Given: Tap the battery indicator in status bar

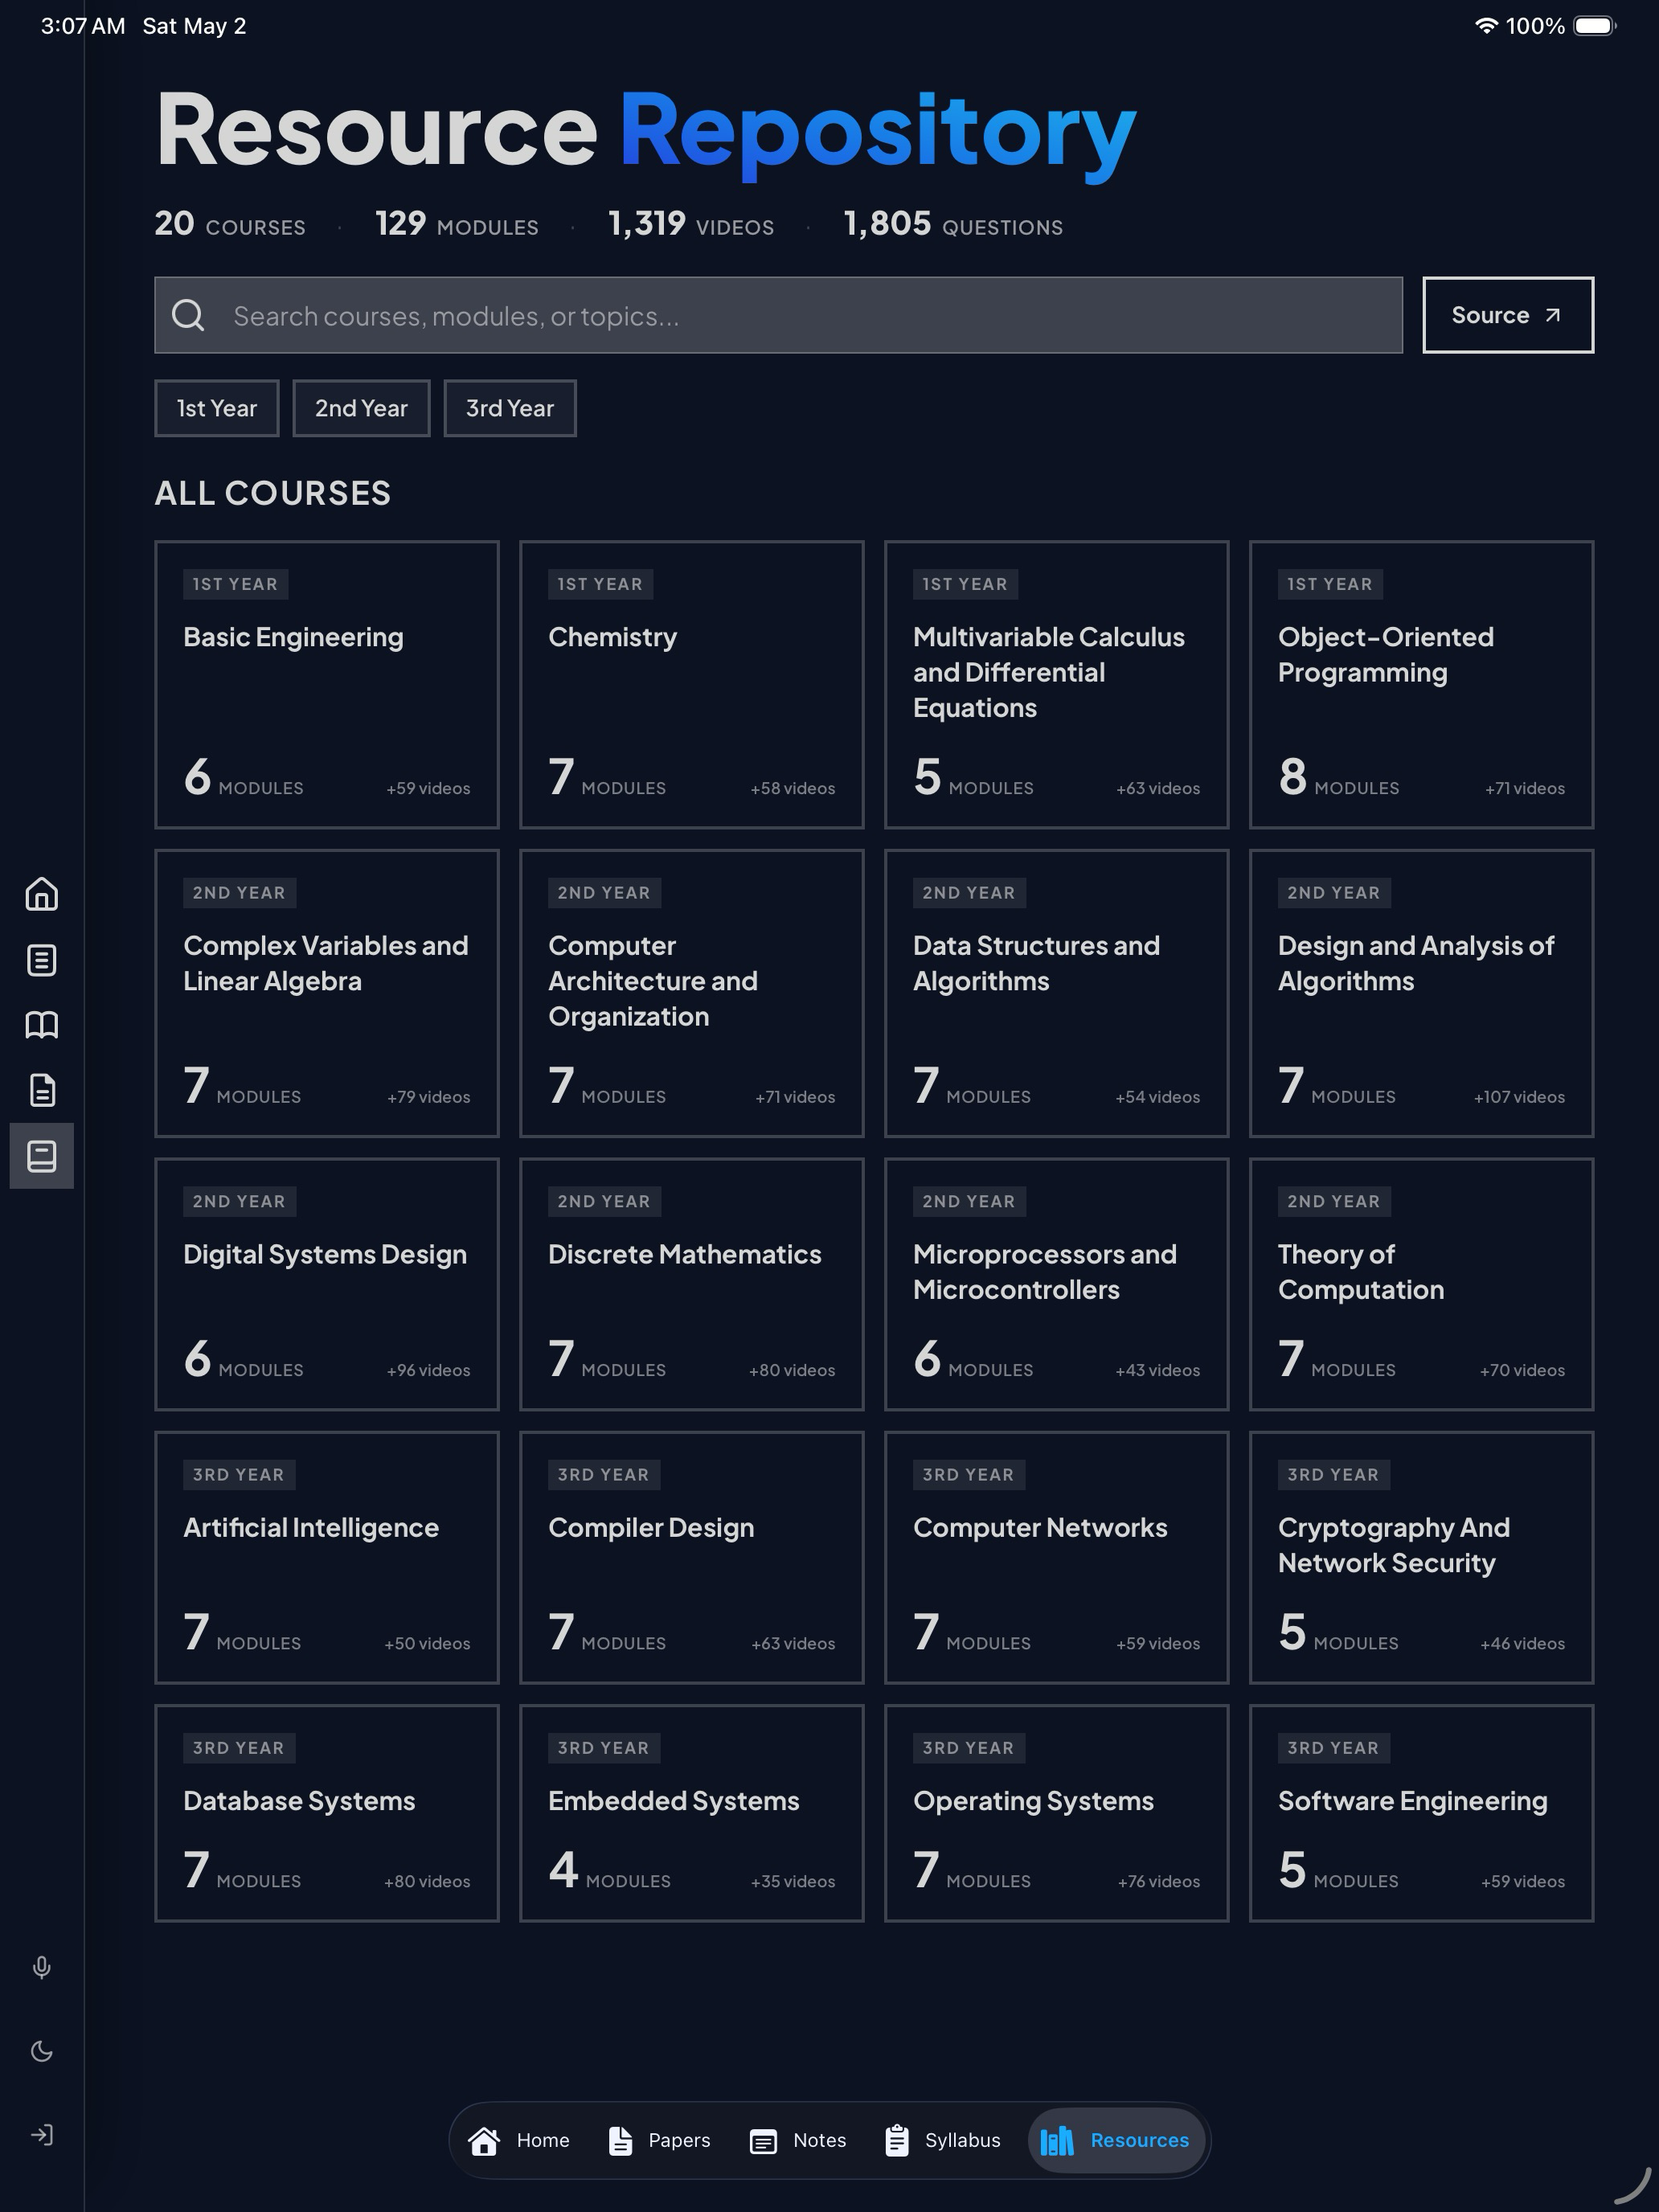Looking at the screenshot, I should [1595, 26].
